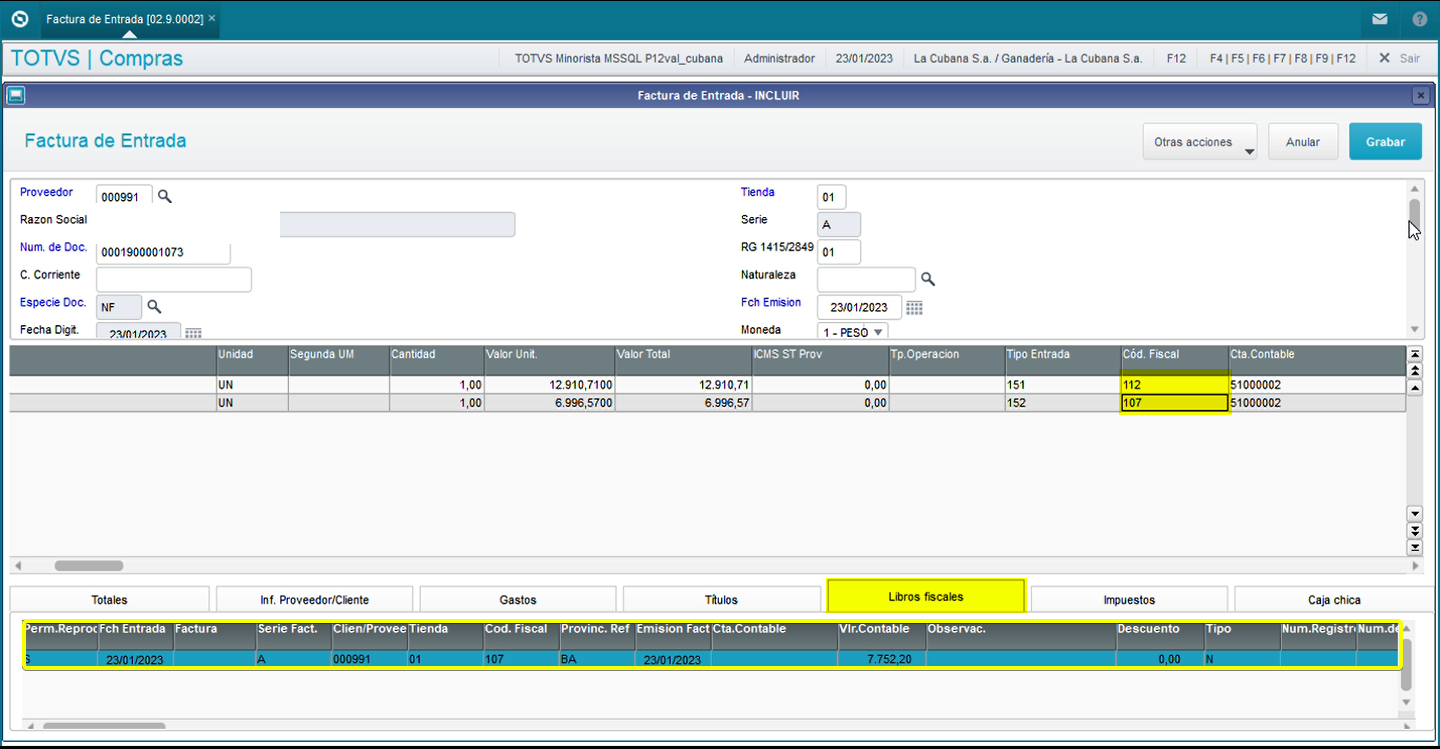Screen dimensions: 1440x749
Task: Click the Sair link
Action: coord(1410,58)
